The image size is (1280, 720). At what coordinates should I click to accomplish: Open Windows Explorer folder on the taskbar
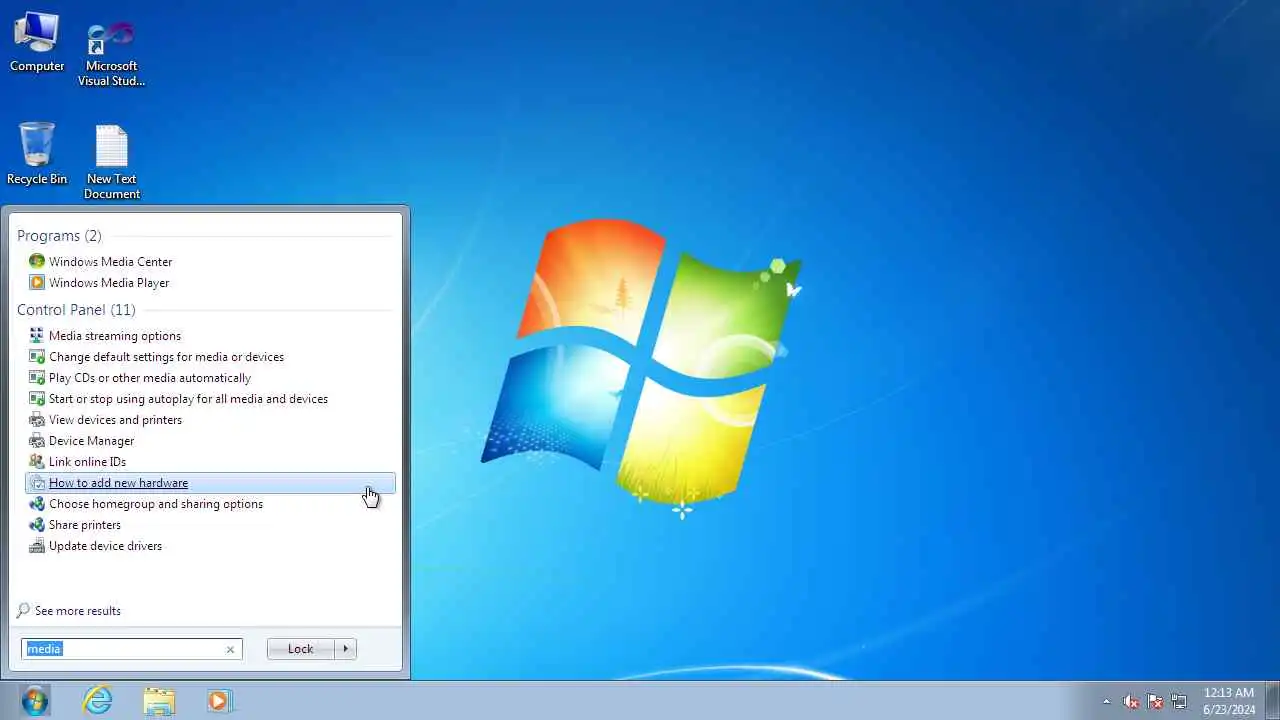pos(159,701)
